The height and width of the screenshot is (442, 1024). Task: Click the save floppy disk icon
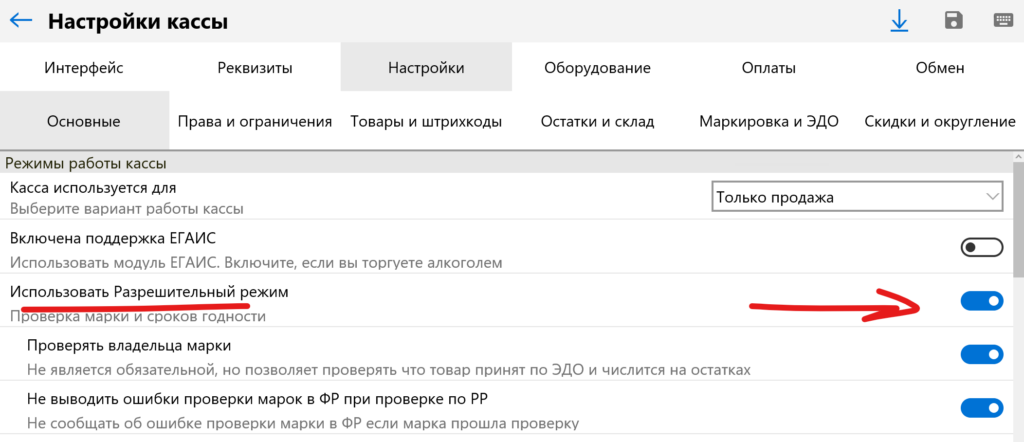953,21
